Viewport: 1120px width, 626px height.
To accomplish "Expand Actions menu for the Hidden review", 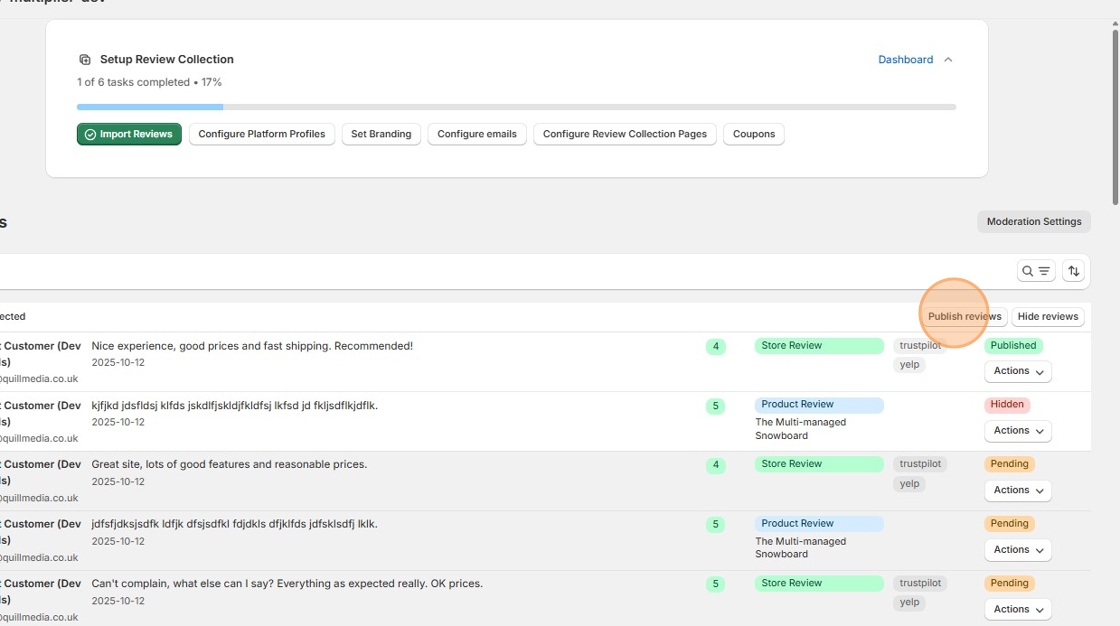I will 1018,431.
